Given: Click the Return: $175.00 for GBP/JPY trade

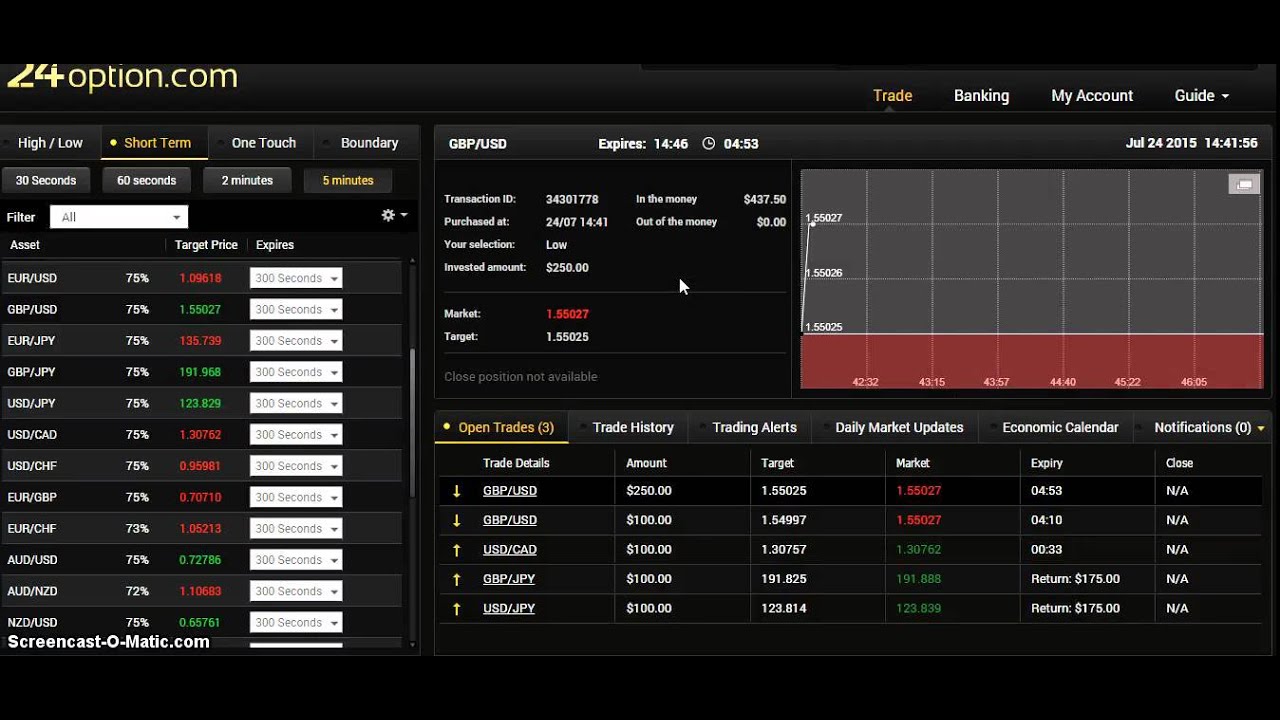Looking at the screenshot, I should coord(1075,579).
